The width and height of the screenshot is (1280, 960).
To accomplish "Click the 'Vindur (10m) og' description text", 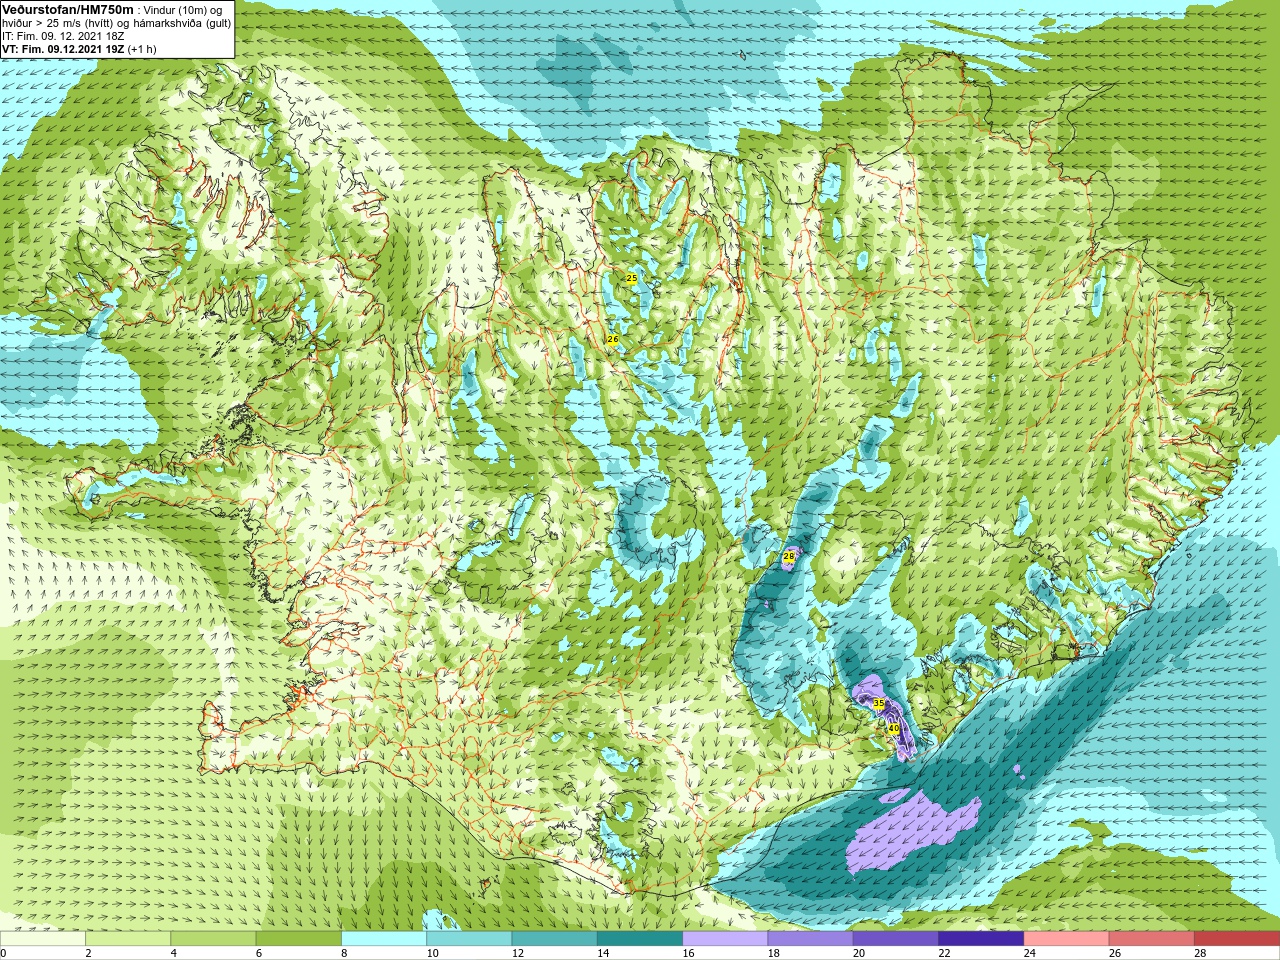I will click(x=182, y=10).
